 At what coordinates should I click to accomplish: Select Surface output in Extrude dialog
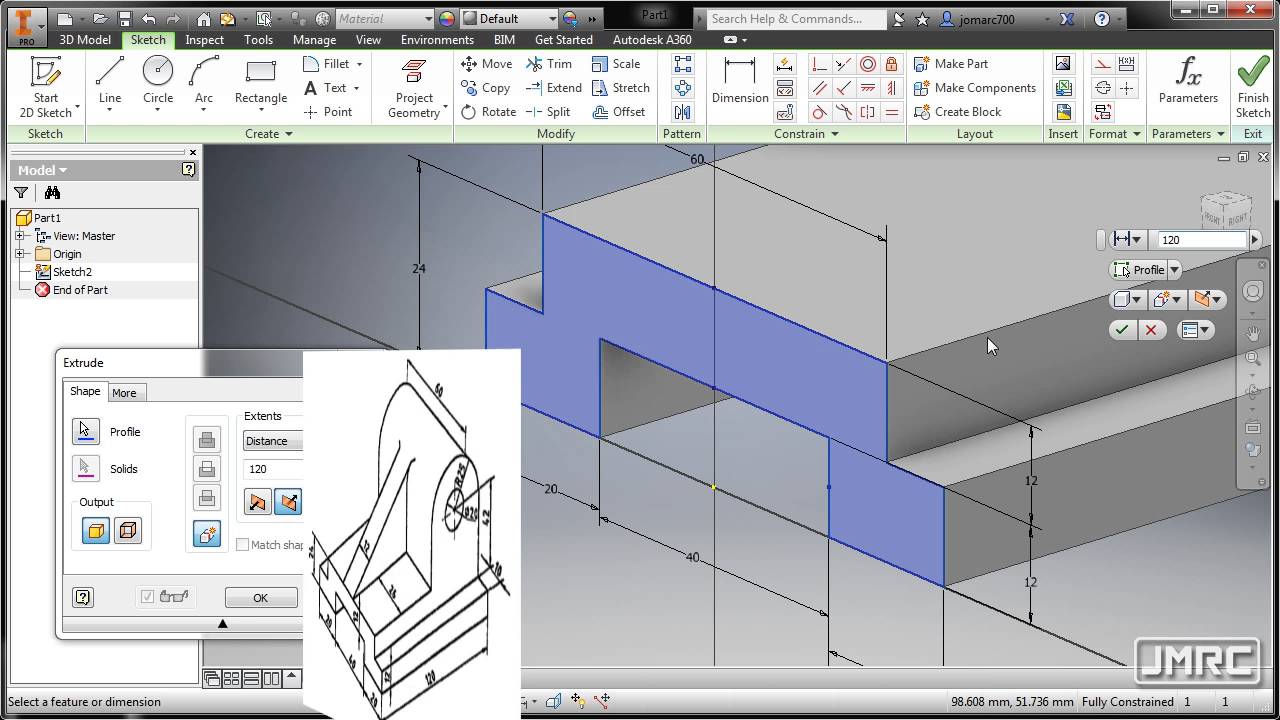tap(128, 531)
